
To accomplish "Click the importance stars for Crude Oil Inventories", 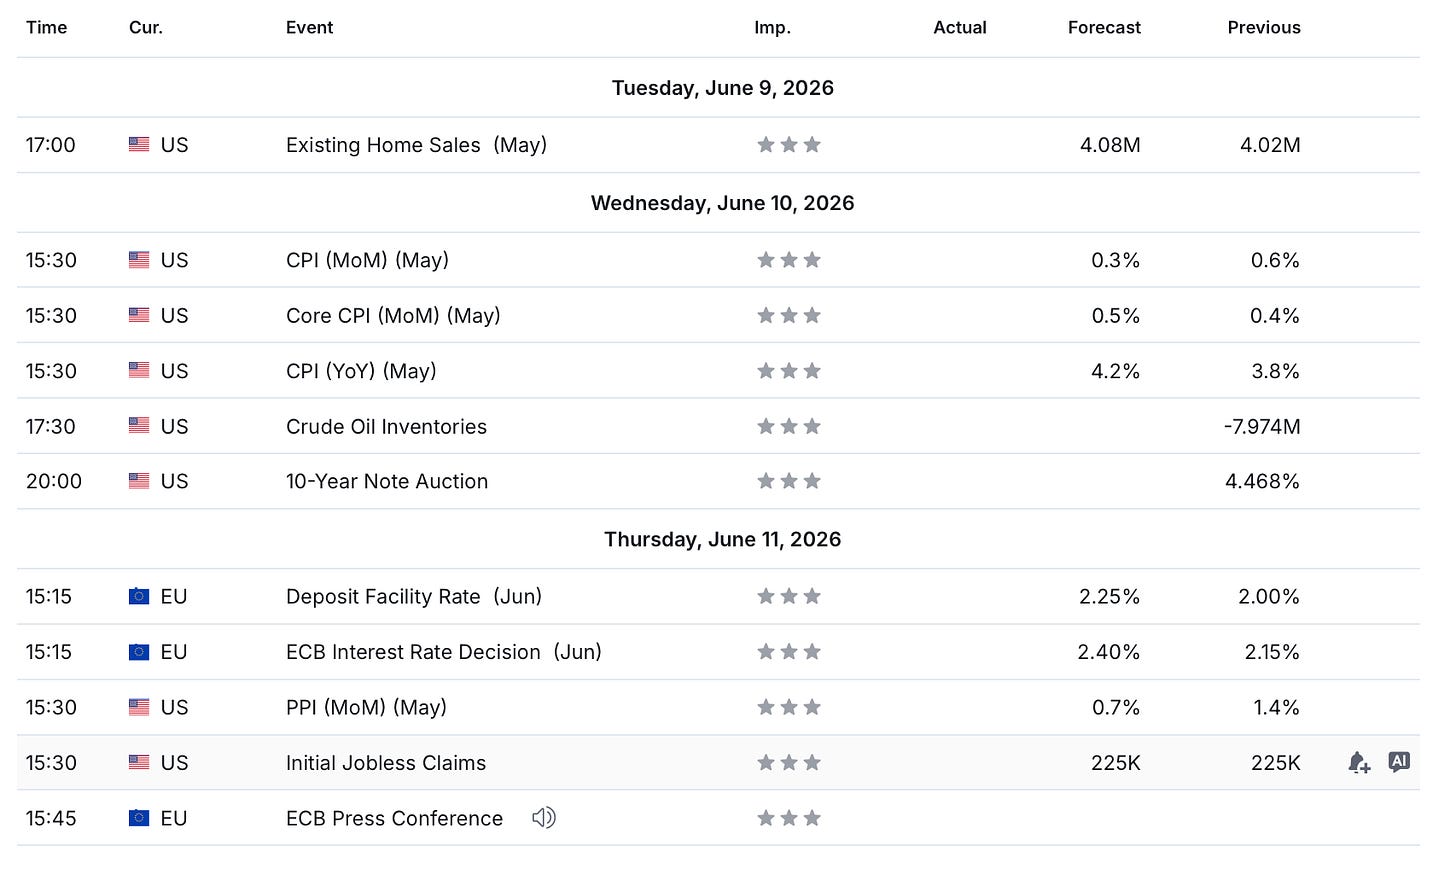I will (789, 427).
